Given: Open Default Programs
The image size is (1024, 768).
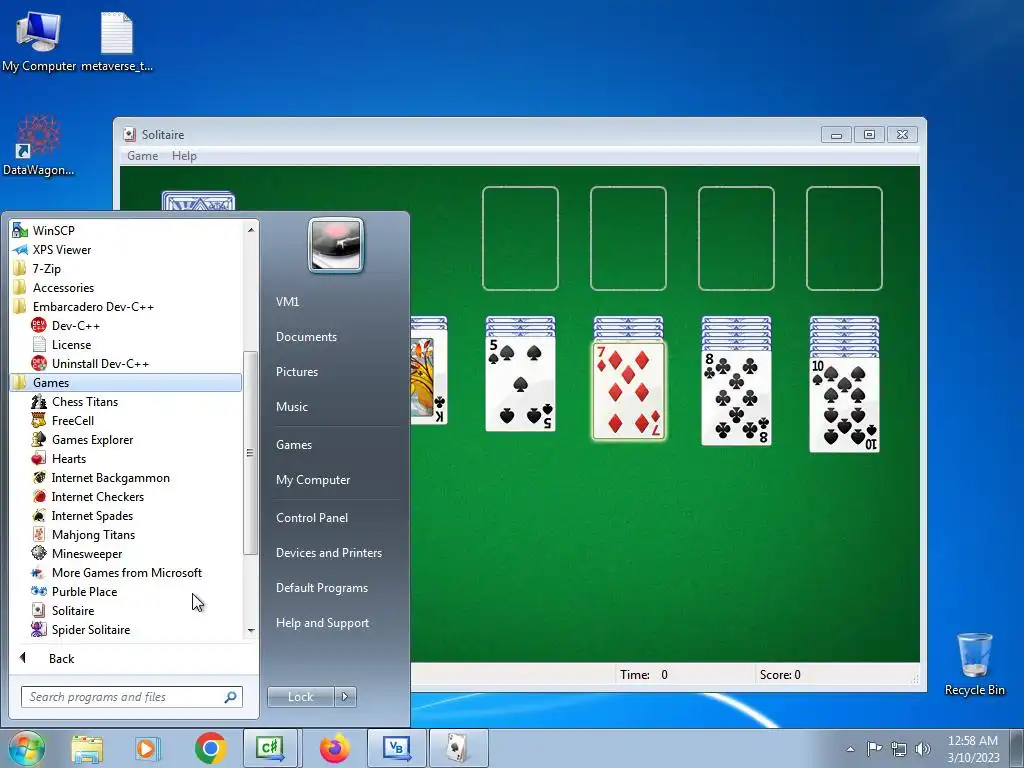Looking at the screenshot, I should tap(322, 588).
